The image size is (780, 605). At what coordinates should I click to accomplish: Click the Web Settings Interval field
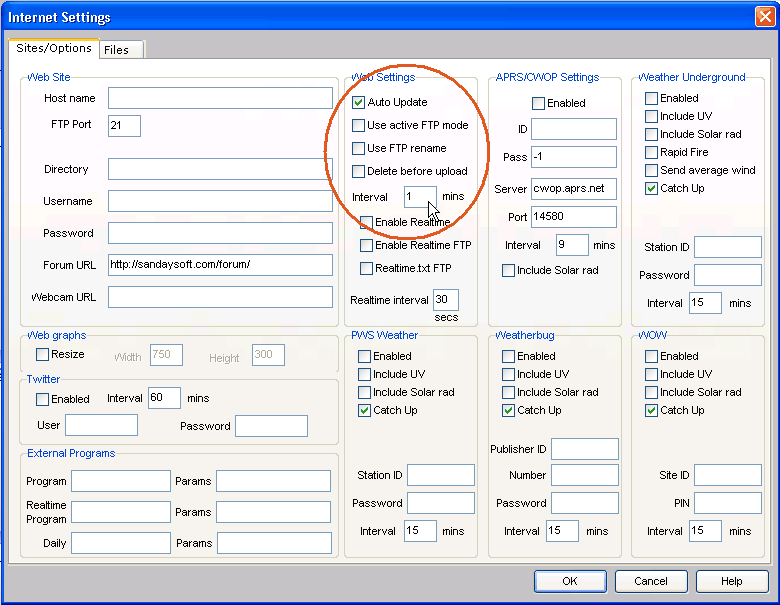[420, 197]
